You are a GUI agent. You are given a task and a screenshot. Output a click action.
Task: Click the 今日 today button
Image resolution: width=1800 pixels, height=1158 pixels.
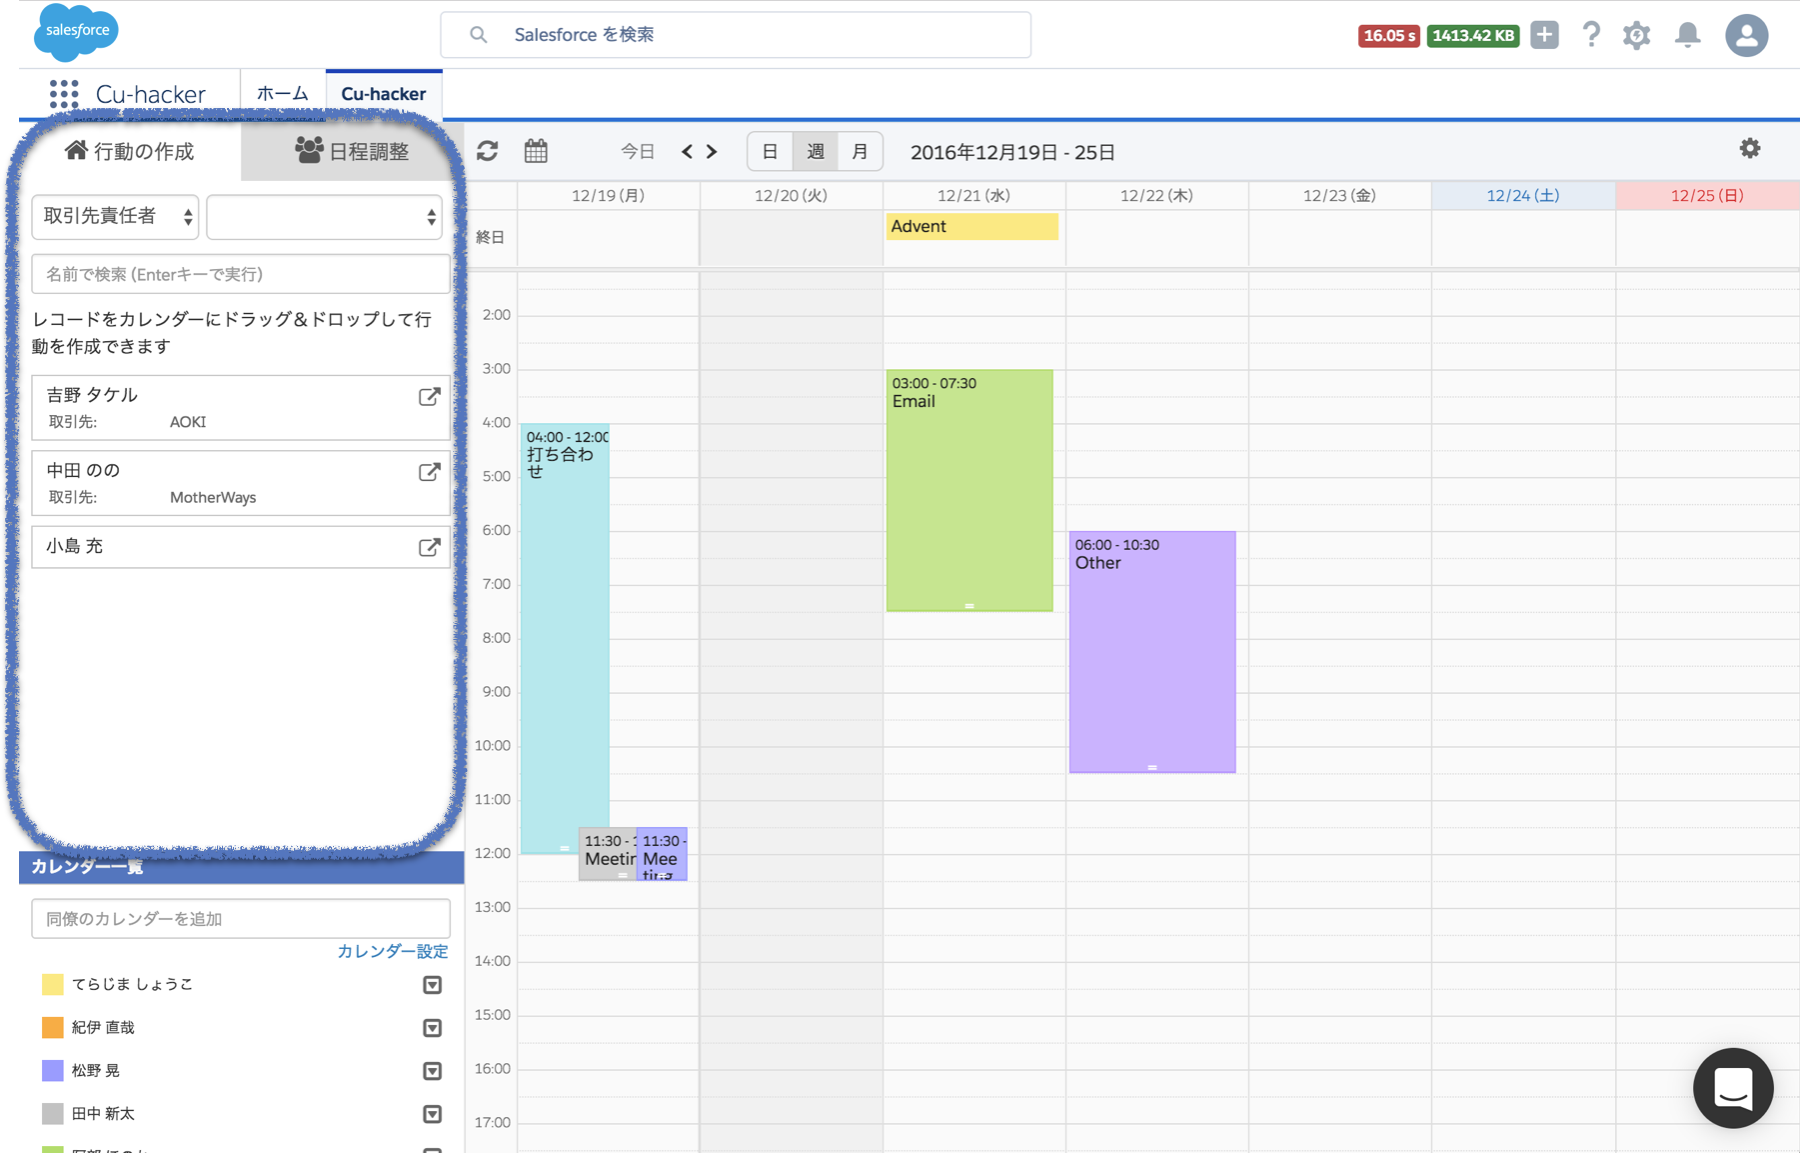638,152
